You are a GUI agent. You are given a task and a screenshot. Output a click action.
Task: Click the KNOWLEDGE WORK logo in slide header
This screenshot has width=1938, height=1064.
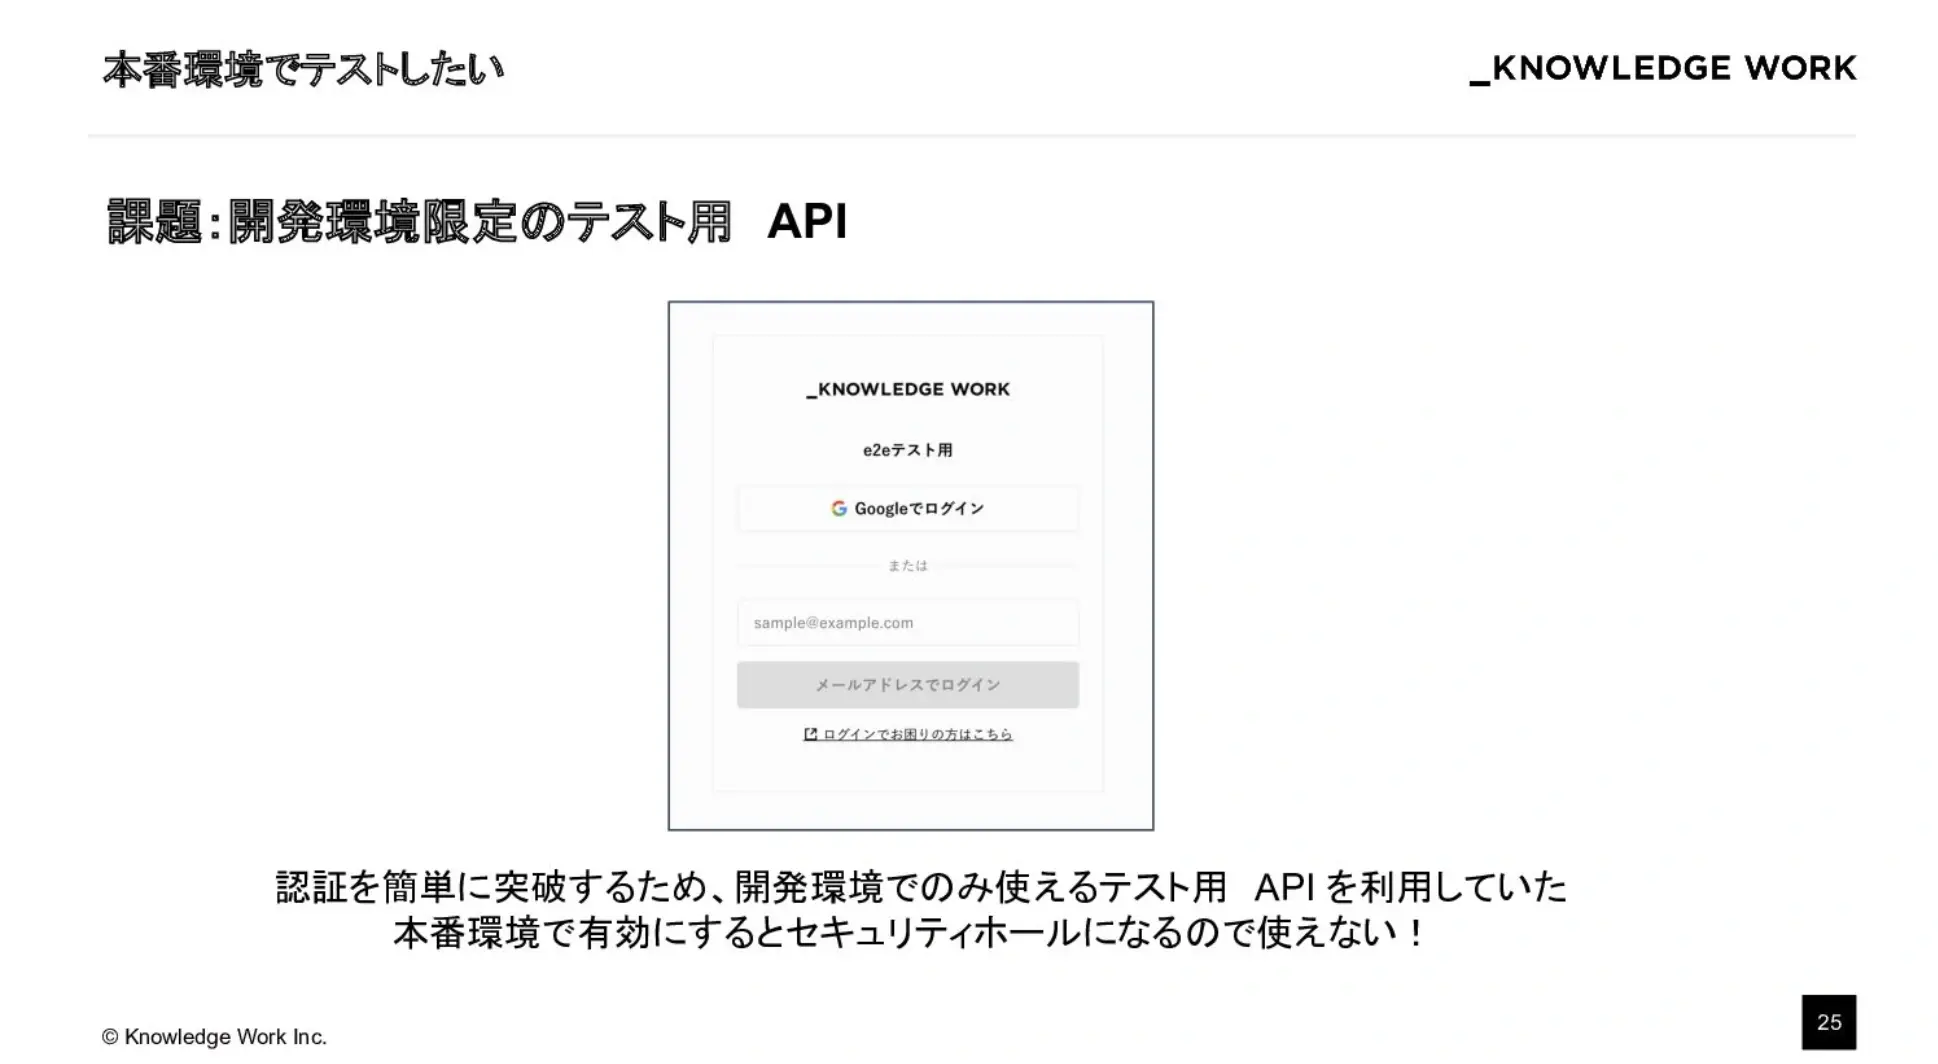click(x=1662, y=68)
